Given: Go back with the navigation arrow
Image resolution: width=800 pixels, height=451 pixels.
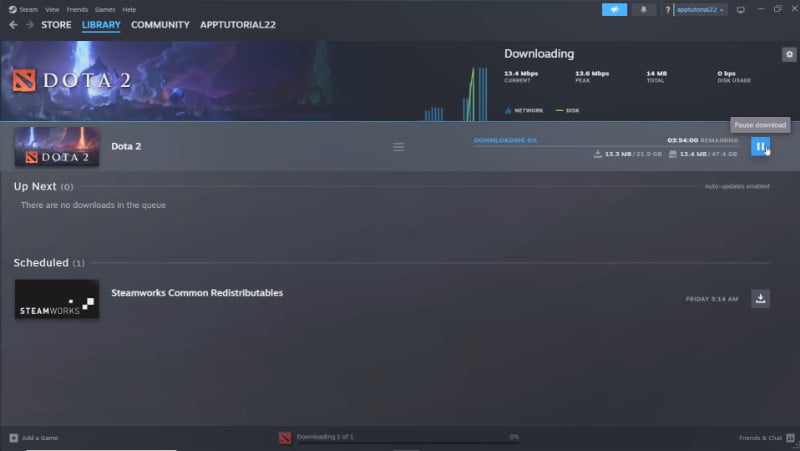Looking at the screenshot, I should coord(13,24).
